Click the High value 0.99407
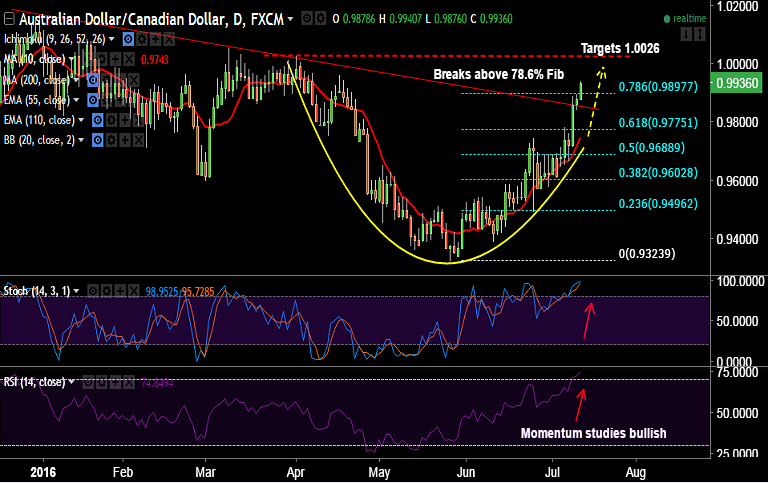Screen dimensions: 768x483 [407, 20]
